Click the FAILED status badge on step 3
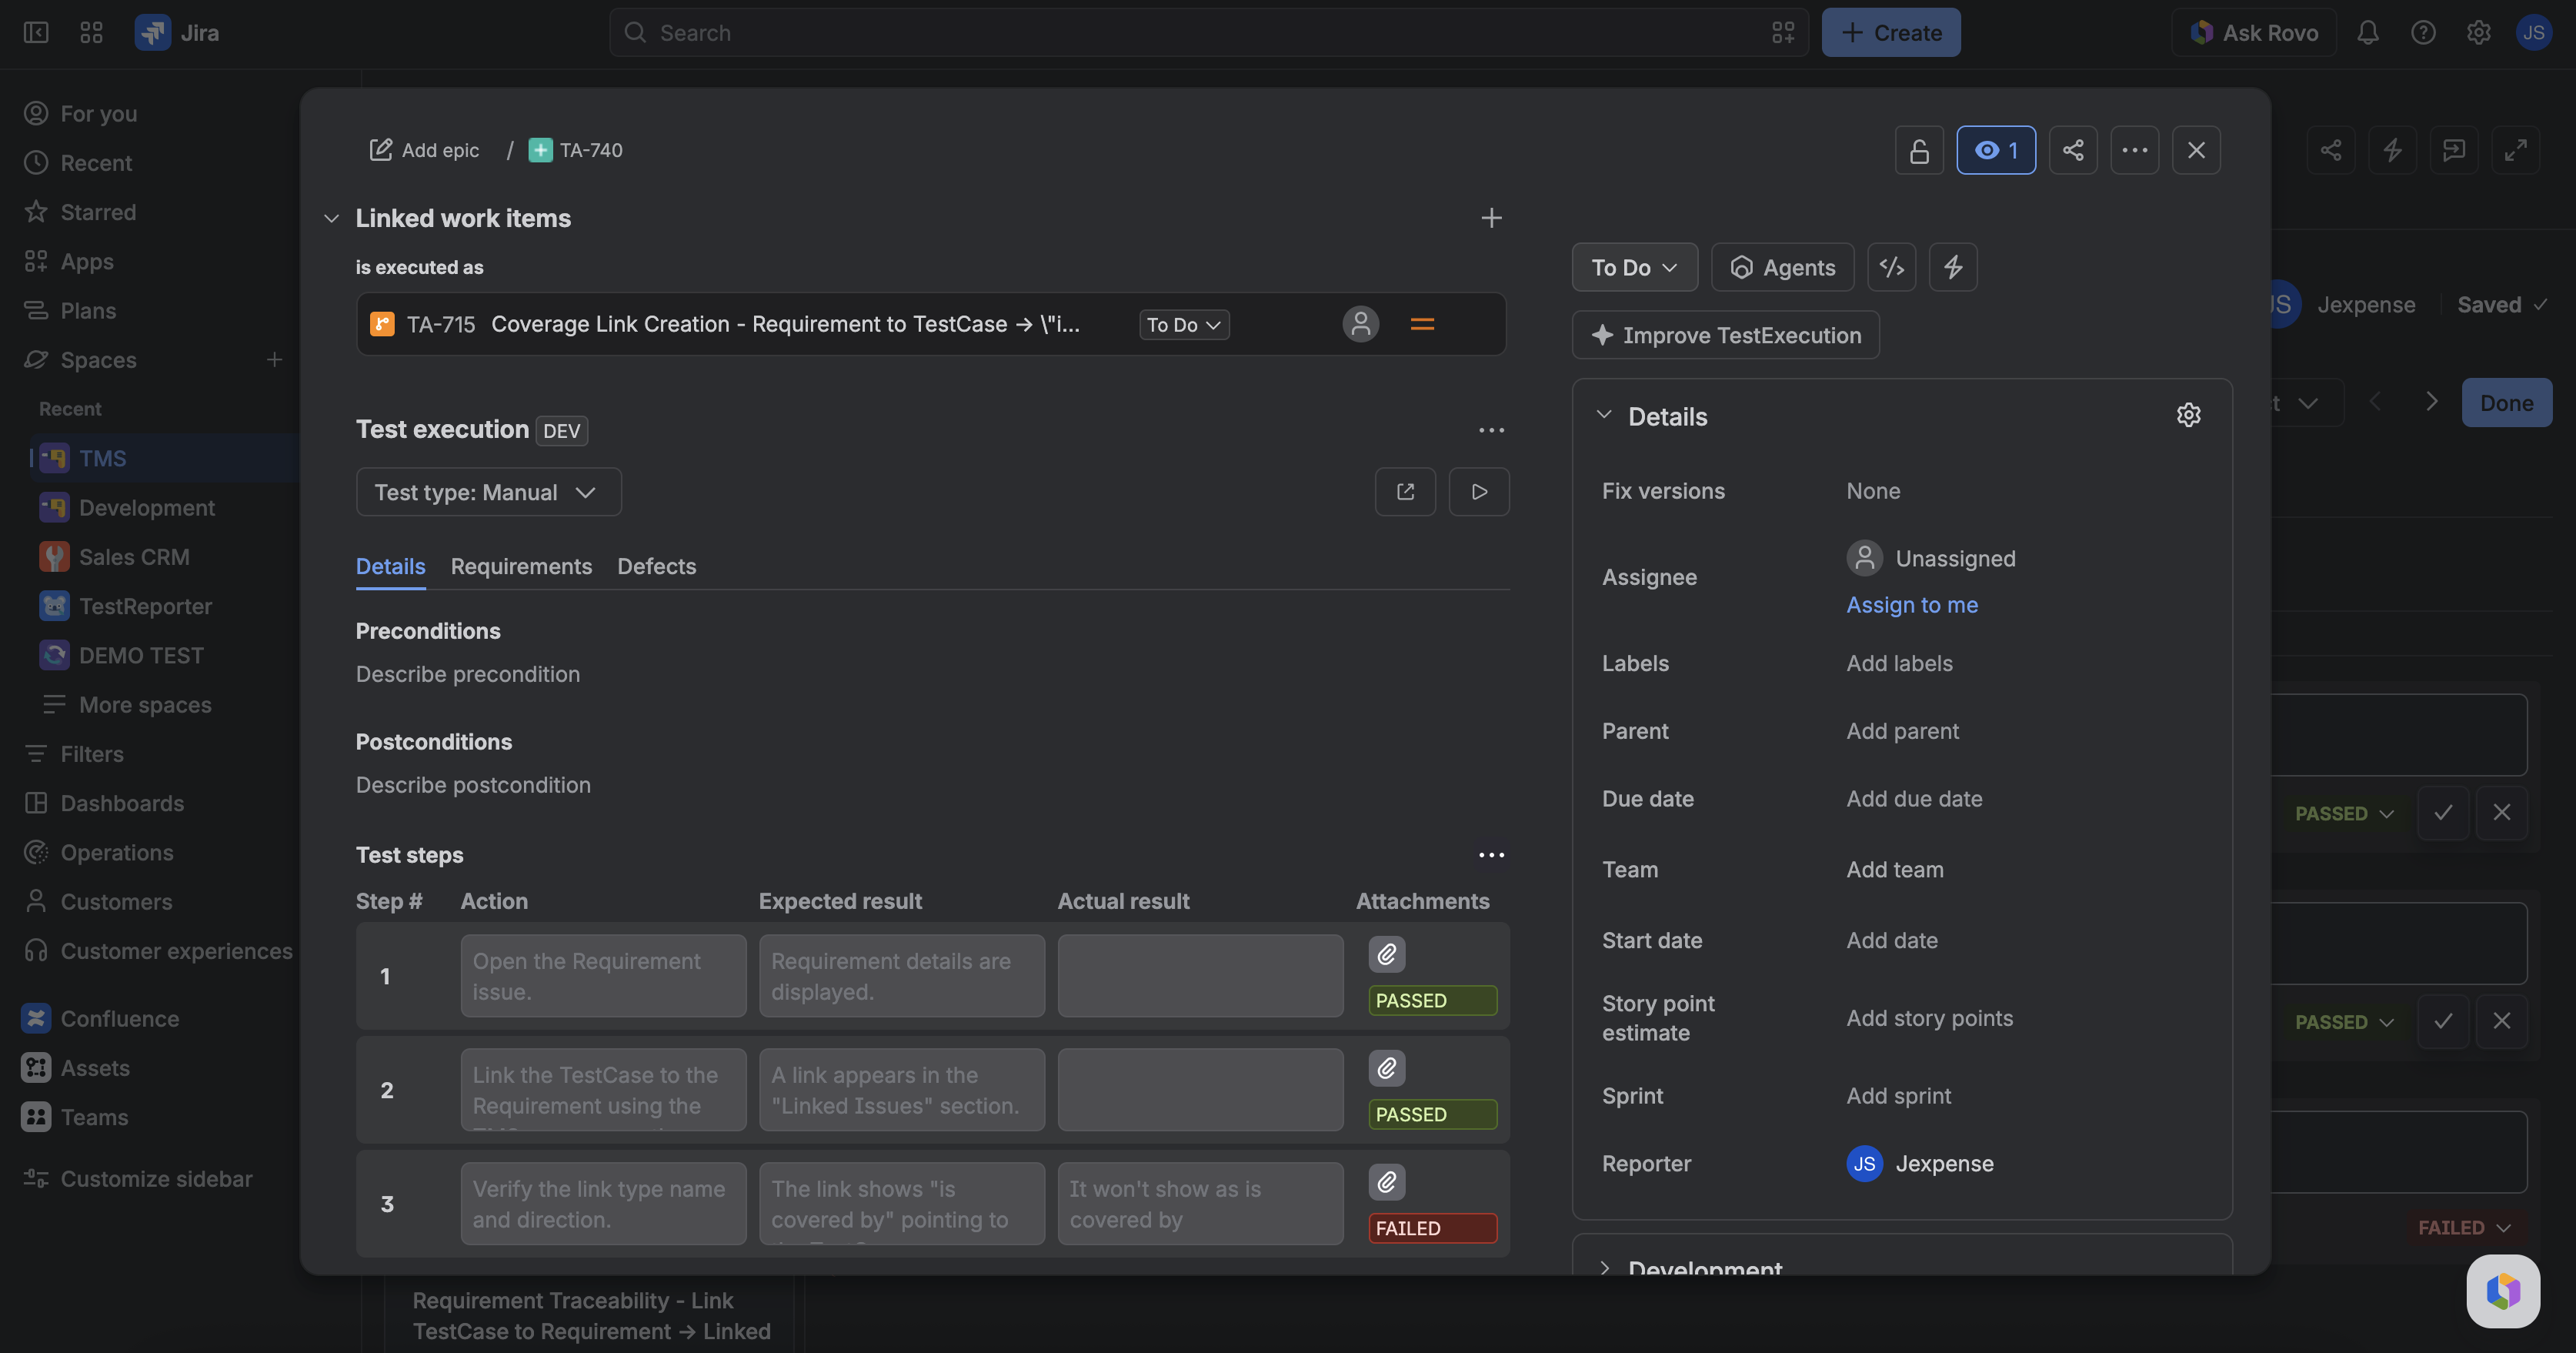2576x1353 pixels. pos(1432,1228)
